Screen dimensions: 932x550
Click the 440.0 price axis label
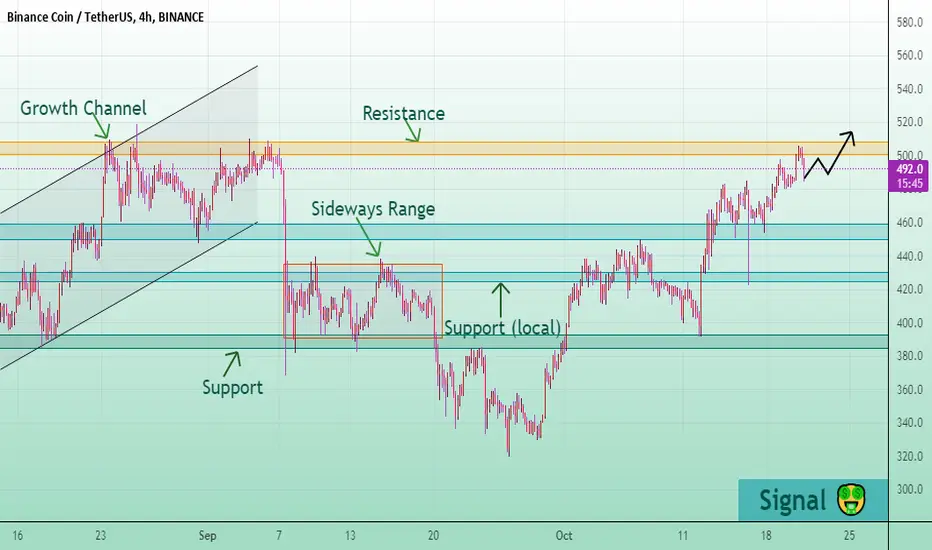(909, 257)
